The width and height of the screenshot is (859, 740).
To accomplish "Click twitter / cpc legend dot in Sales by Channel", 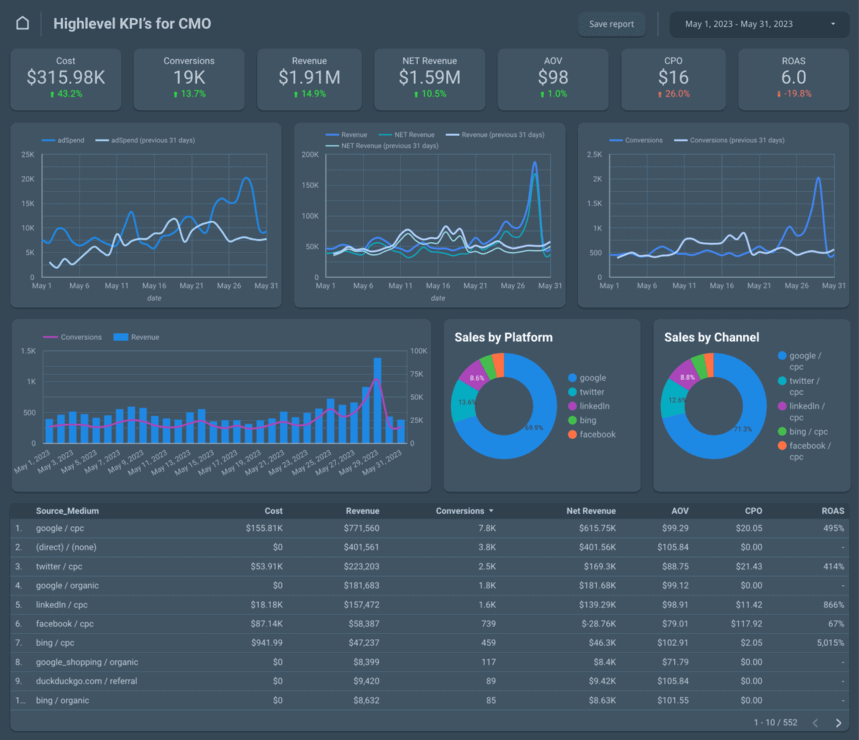I will [x=782, y=381].
